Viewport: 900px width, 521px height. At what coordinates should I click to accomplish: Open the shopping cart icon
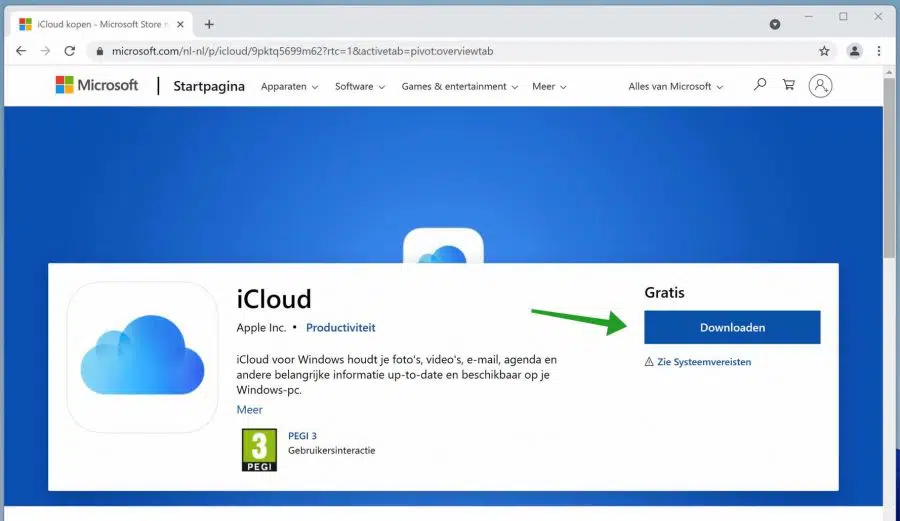(x=789, y=85)
